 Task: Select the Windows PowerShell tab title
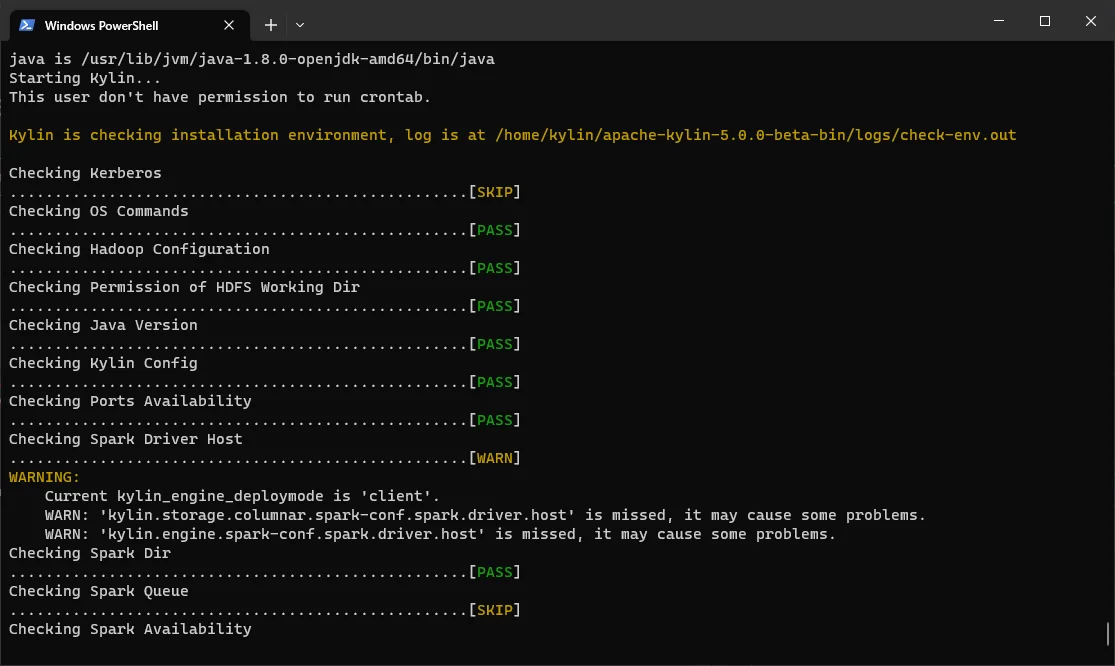click(101, 25)
